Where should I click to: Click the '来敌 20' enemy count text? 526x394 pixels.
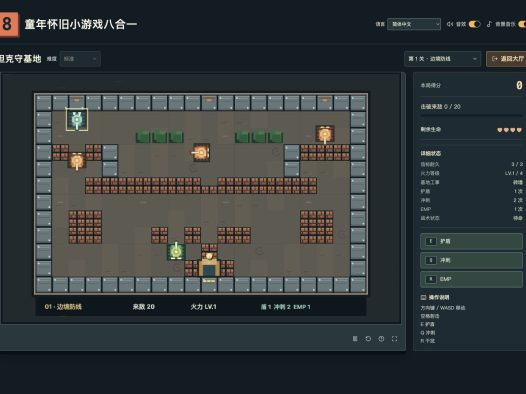tap(144, 306)
